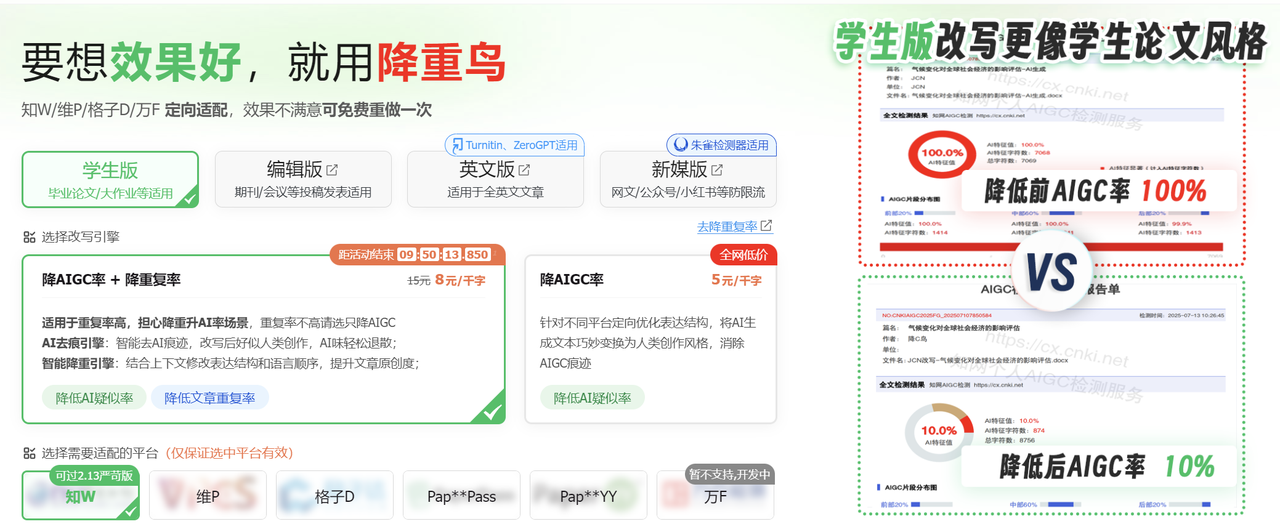Click green checkmark on selected engine card
Image resolution: width=1280 pixels, height=532 pixels.
(491, 410)
